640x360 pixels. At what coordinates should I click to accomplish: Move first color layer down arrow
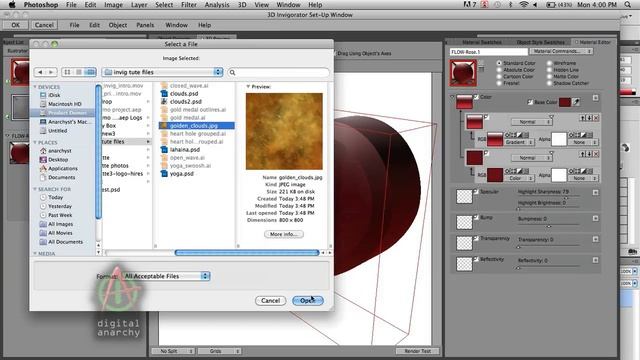coord(589,118)
